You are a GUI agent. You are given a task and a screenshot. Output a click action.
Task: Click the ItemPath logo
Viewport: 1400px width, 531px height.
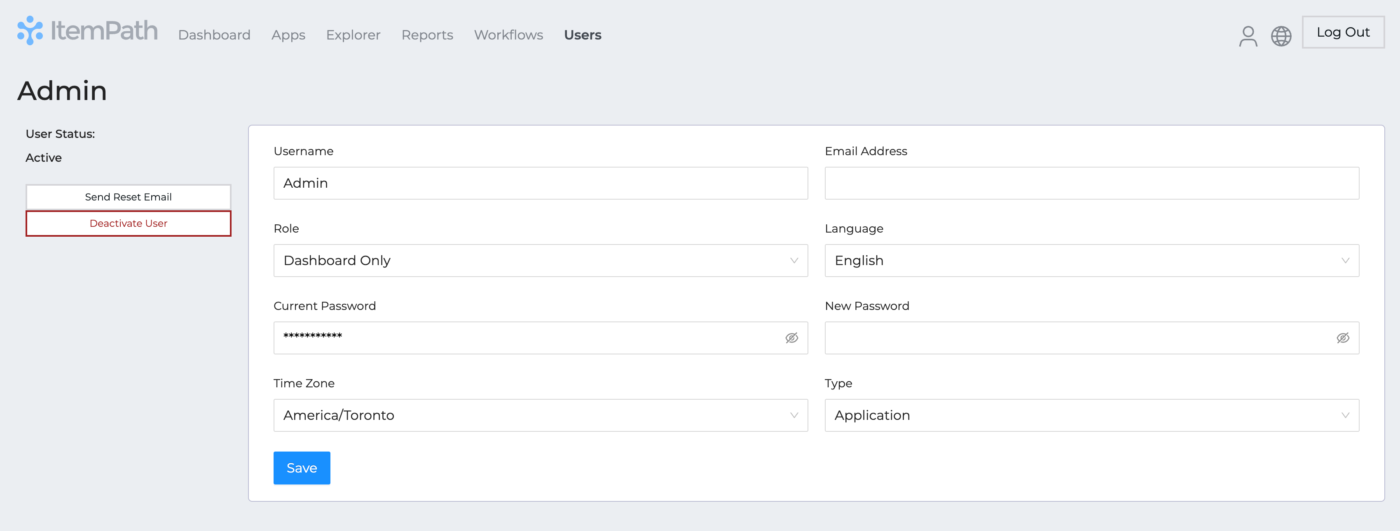coord(87,31)
